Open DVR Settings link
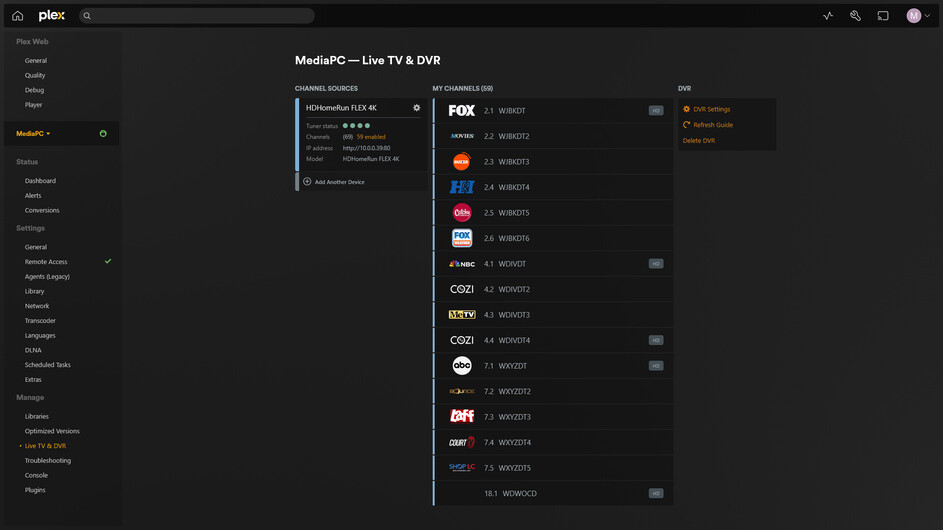 click(711, 109)
